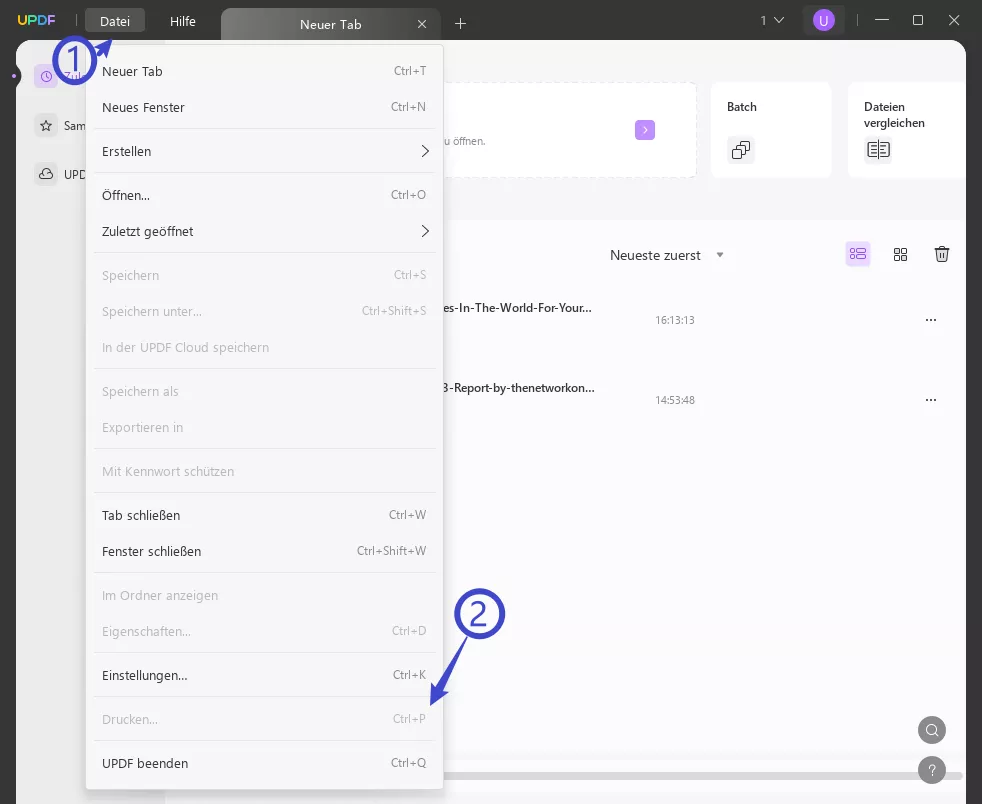
Task: Choose Tab schließen menu entry
Action: point(264,515)
